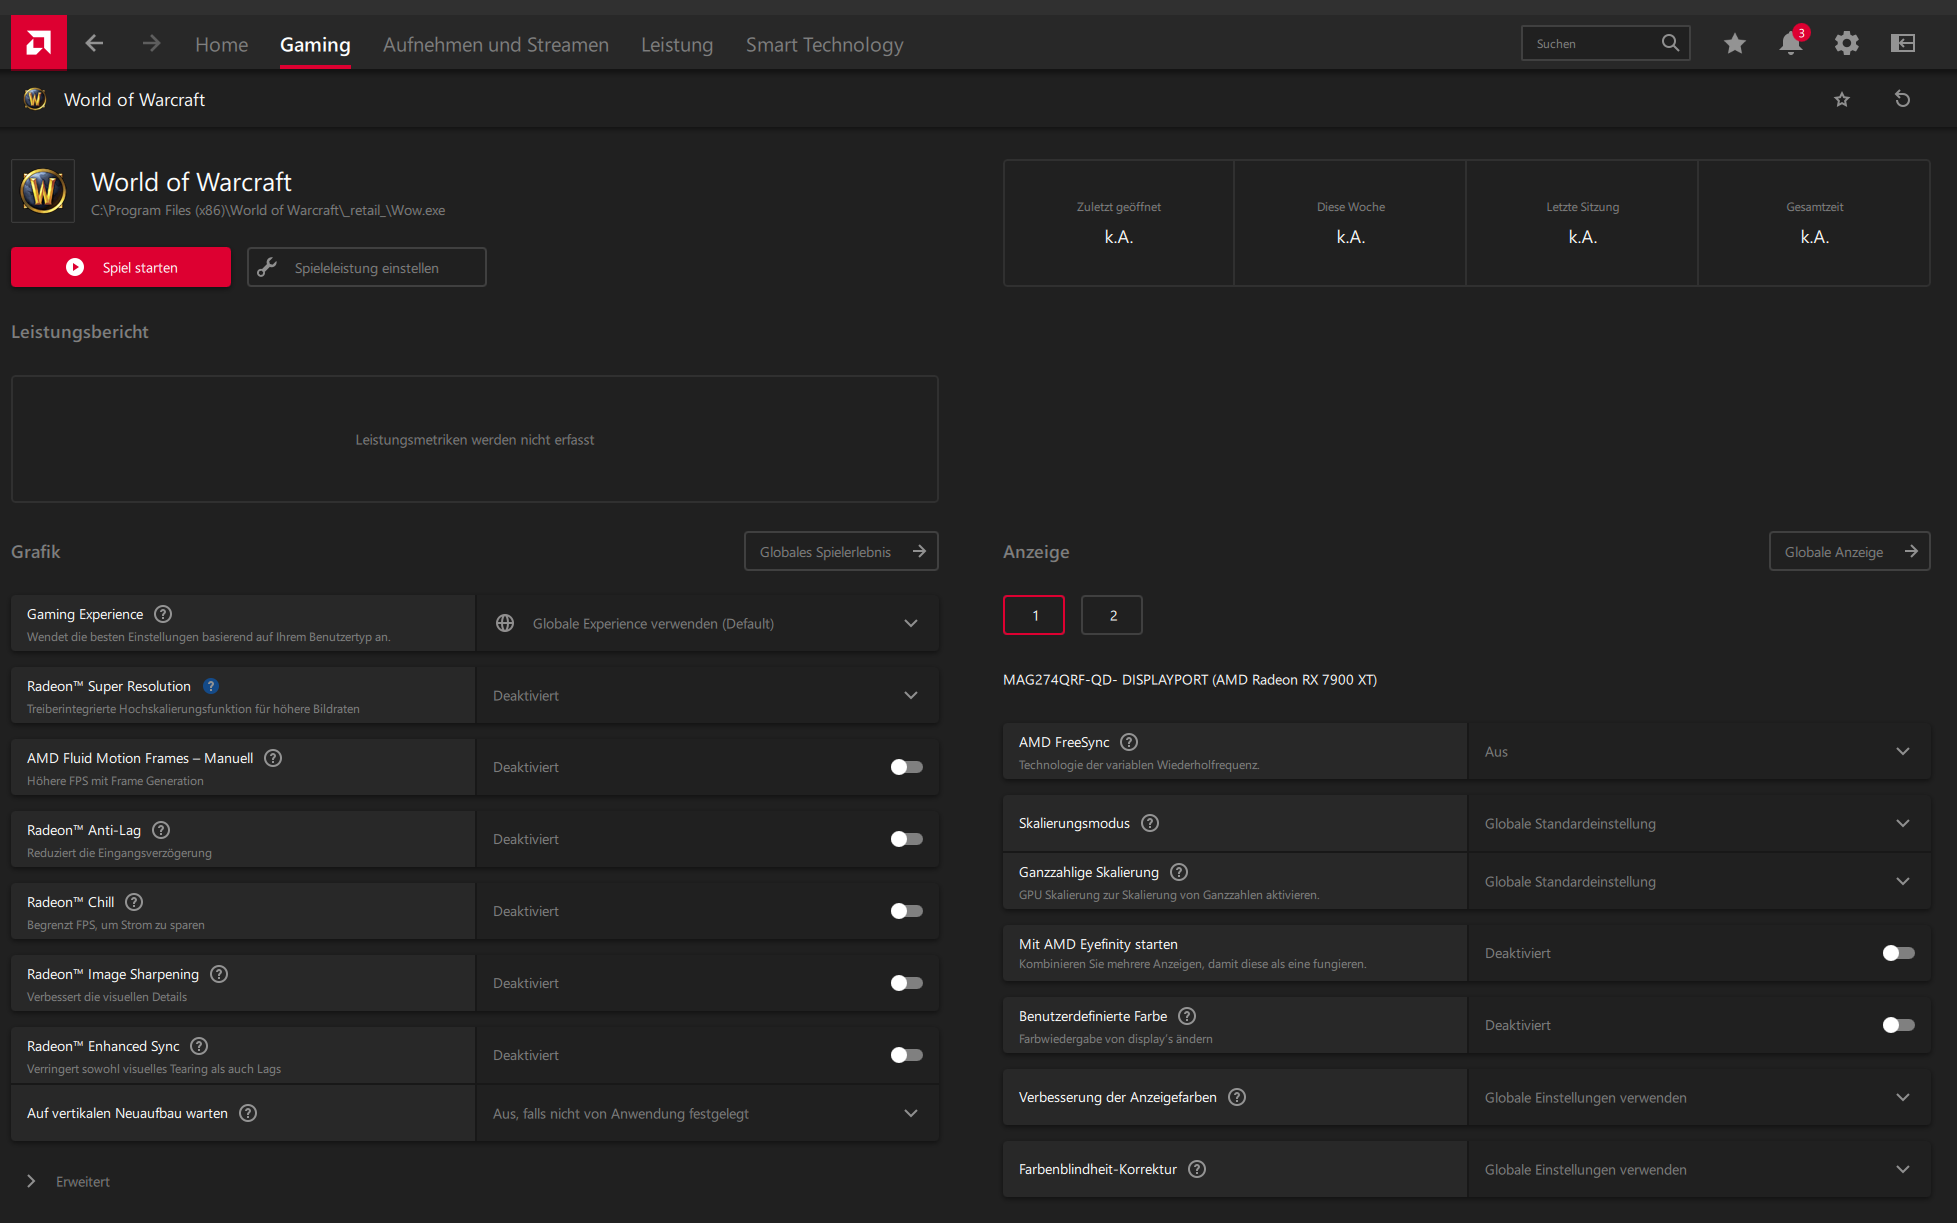
Task: Enable Benutzerdefinierte Farbe switch
Action: pyautogui.click(x=1897, y=1025)
